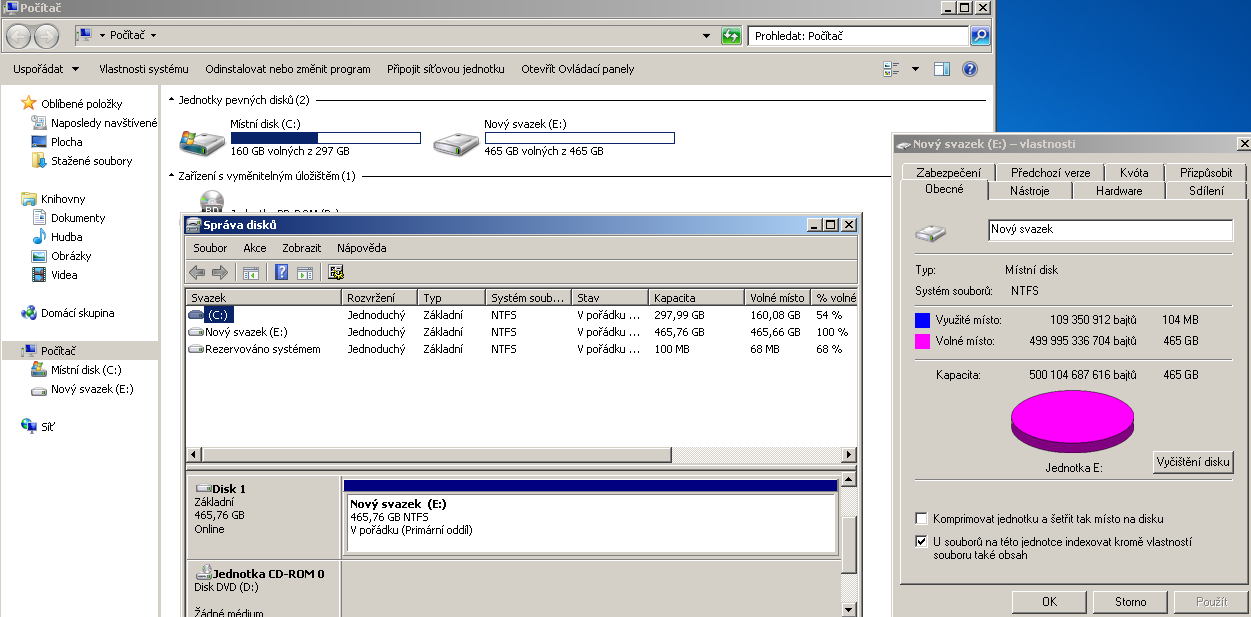Click the blue 'Využité místo' color swatch
The width and height of the screenshot is (1251, 617).
922,320
